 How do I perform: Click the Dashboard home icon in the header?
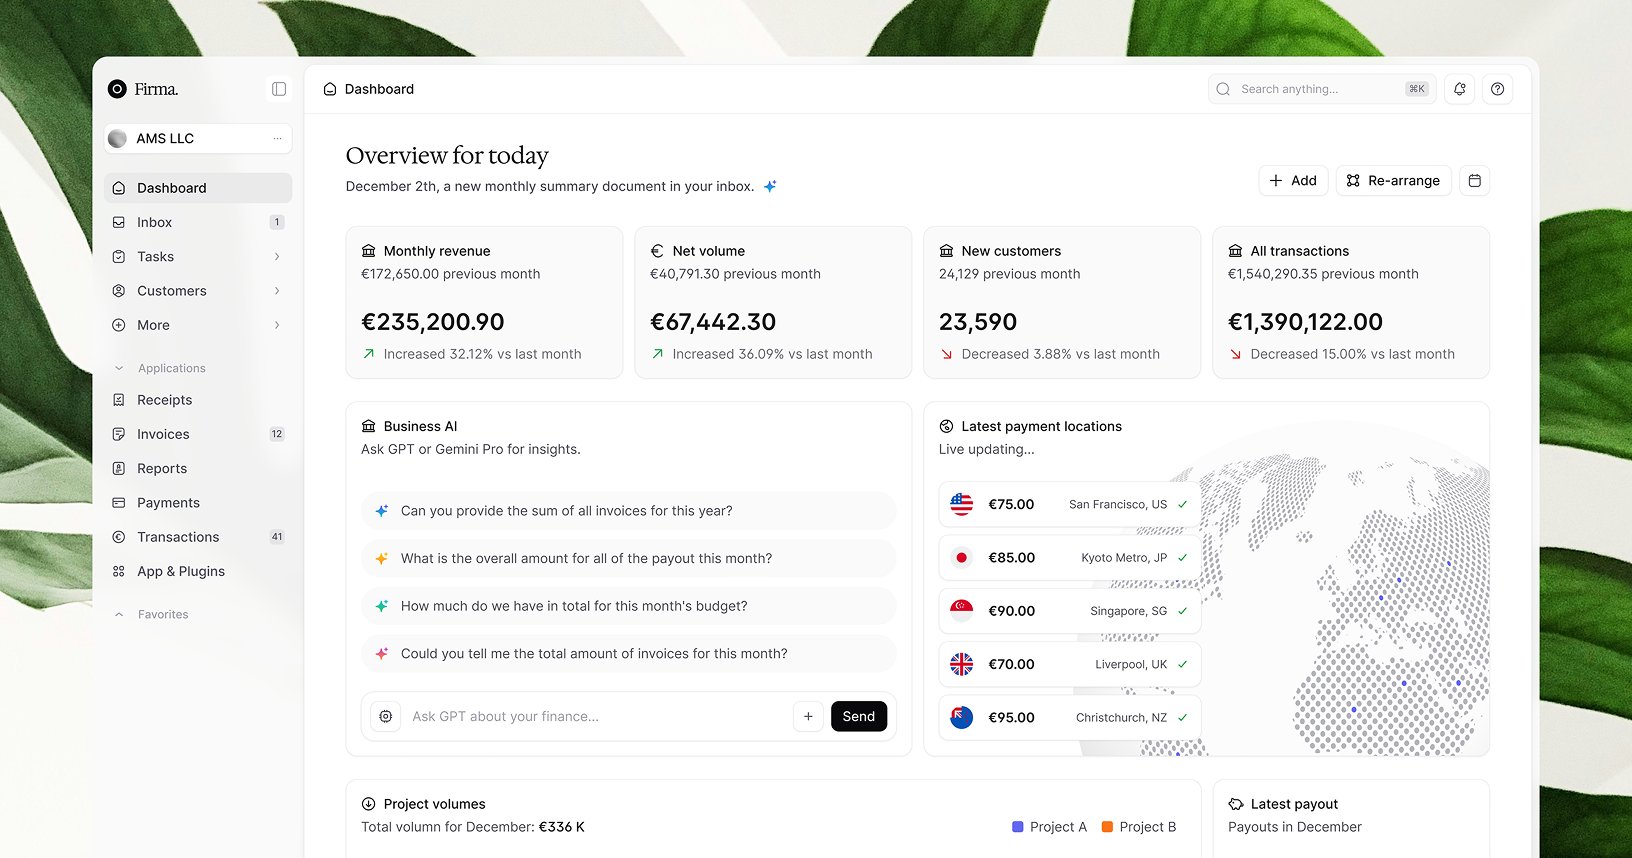tap(330, 89)
